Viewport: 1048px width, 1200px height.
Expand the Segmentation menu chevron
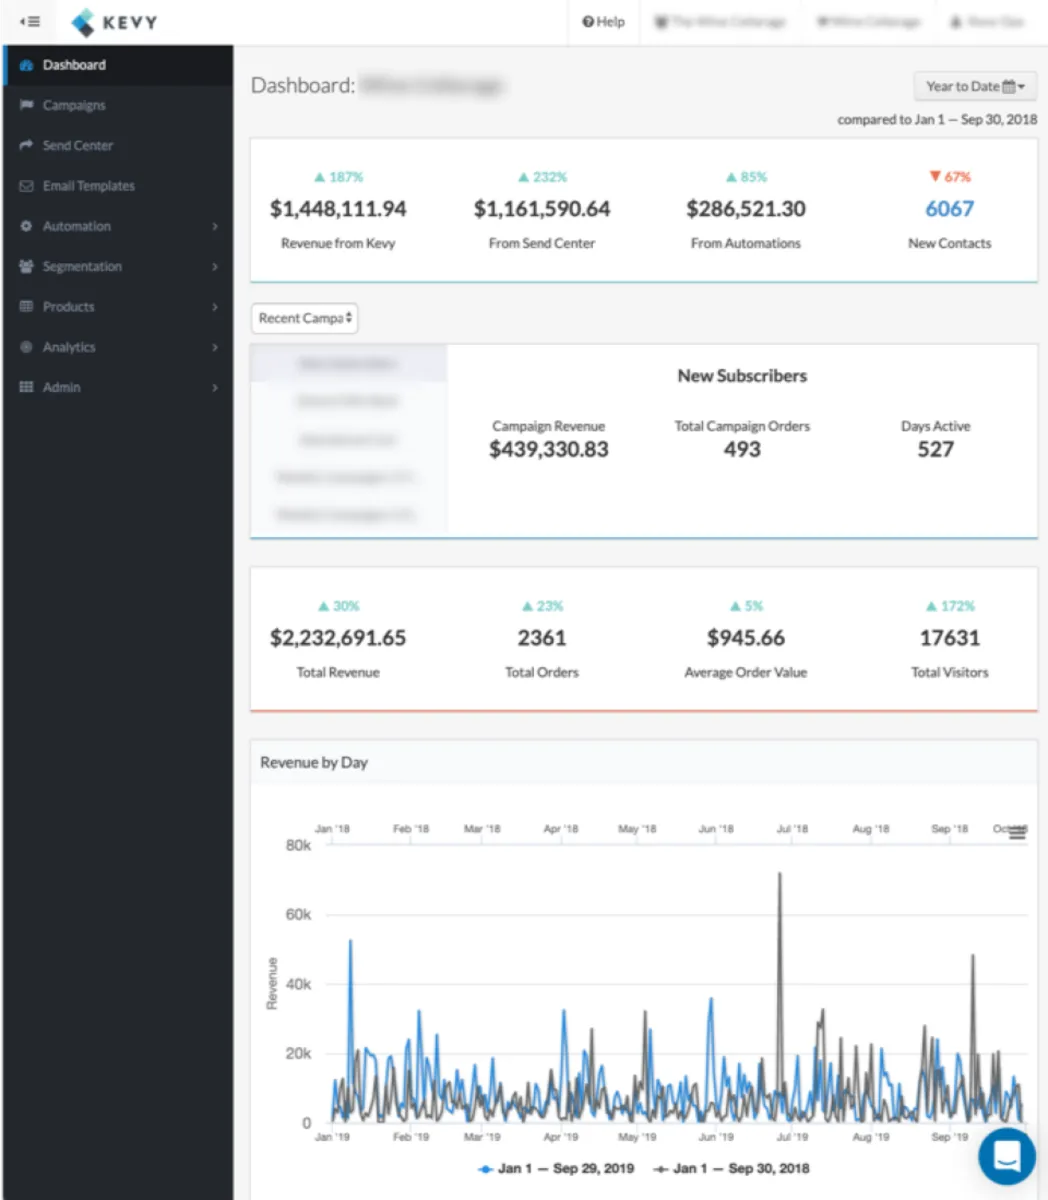coord(215,267)
